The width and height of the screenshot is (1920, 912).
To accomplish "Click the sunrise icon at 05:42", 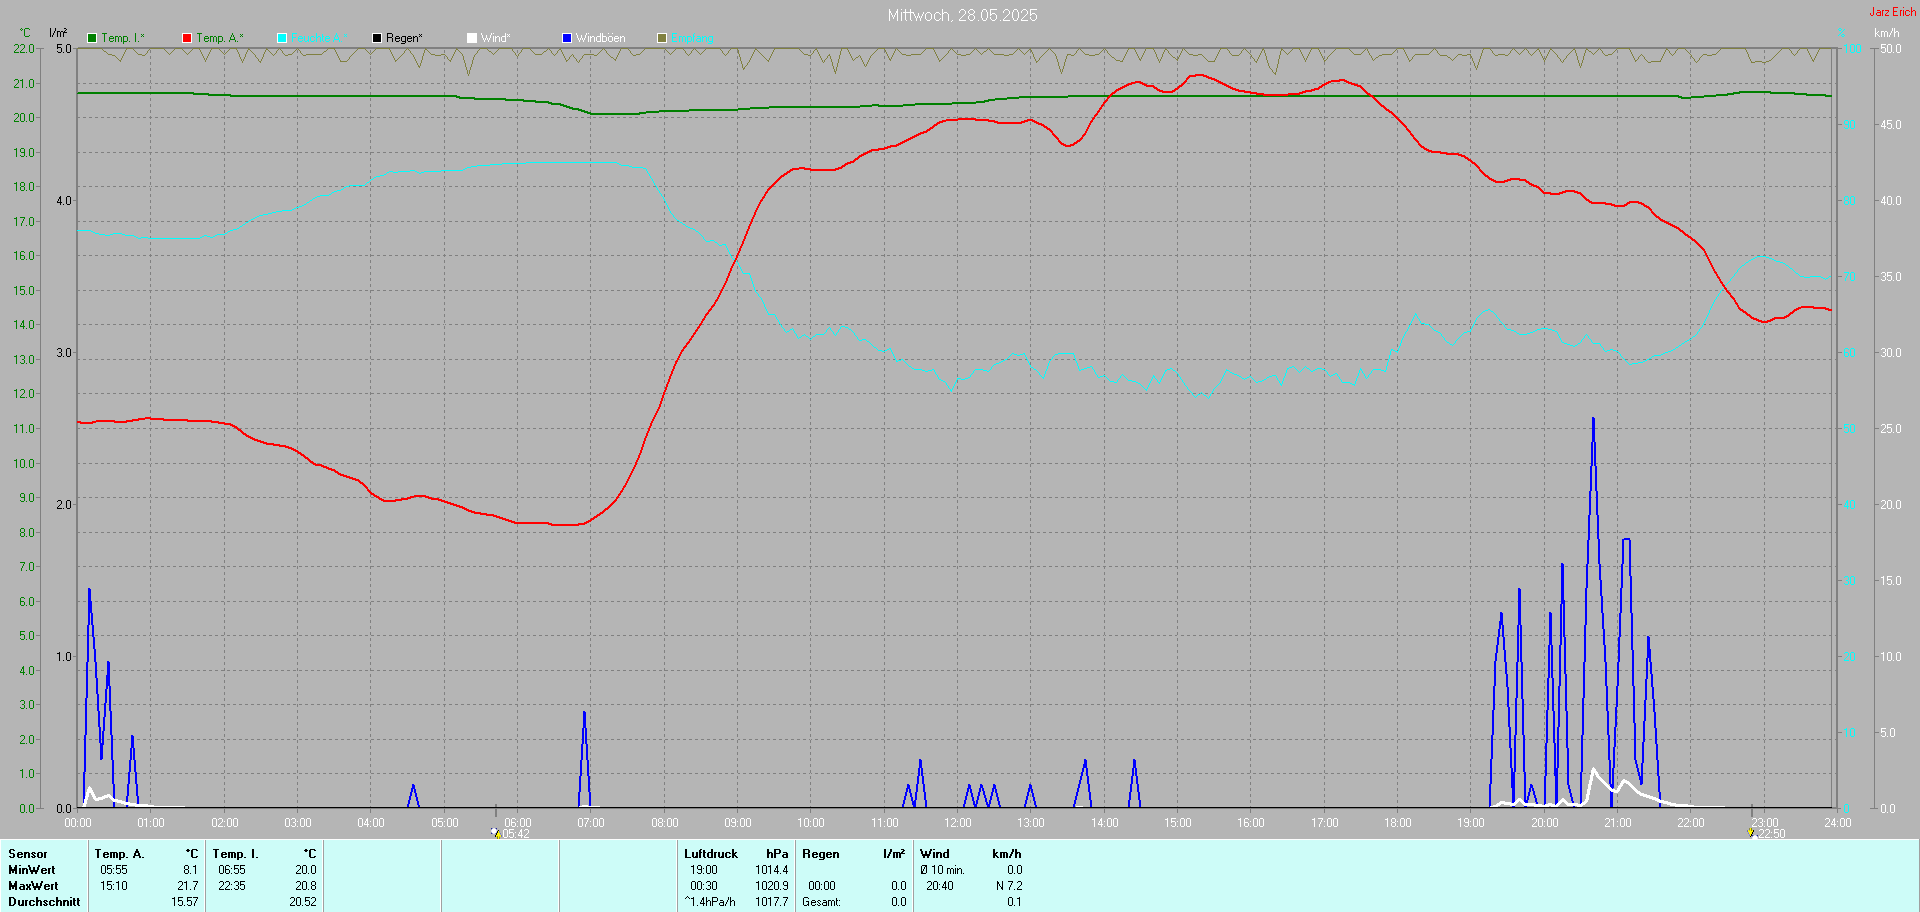I will point(496,833).
